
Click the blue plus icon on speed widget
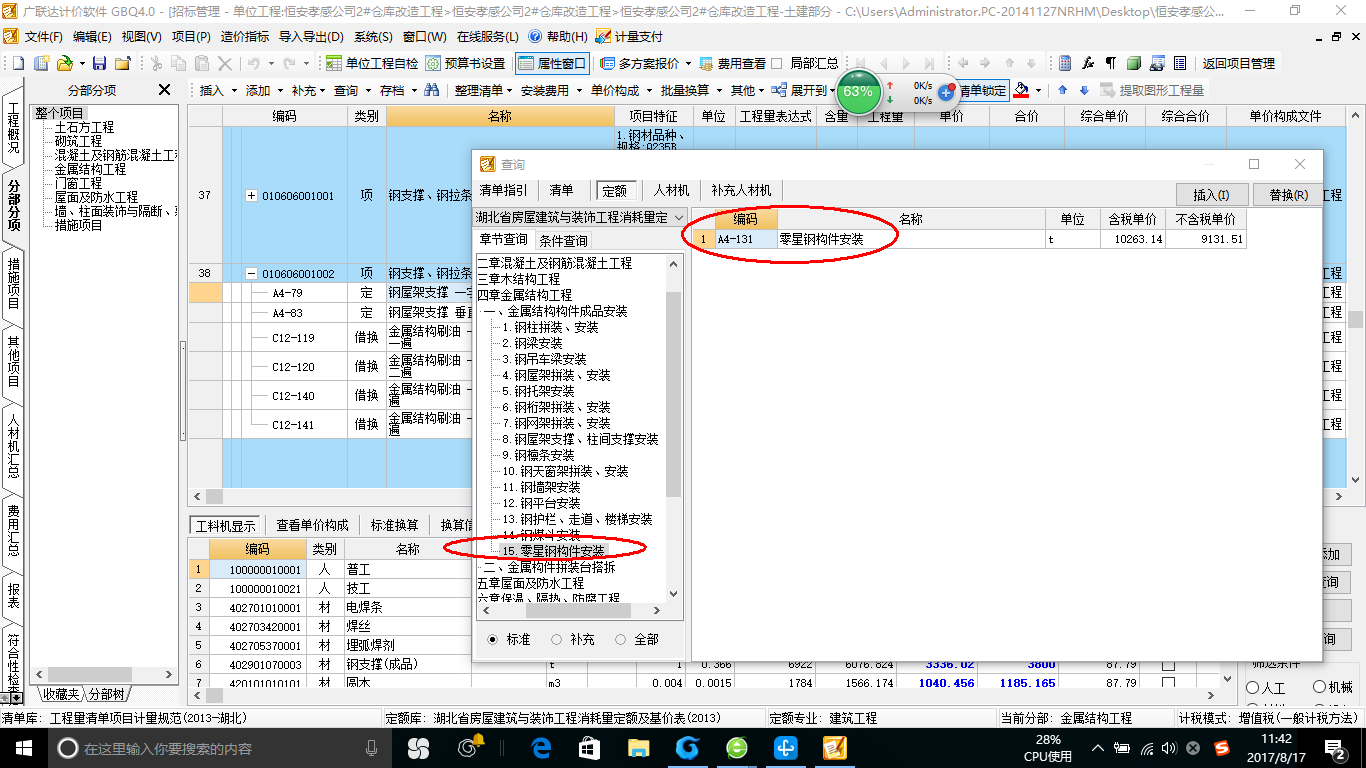tap(945, 91)
